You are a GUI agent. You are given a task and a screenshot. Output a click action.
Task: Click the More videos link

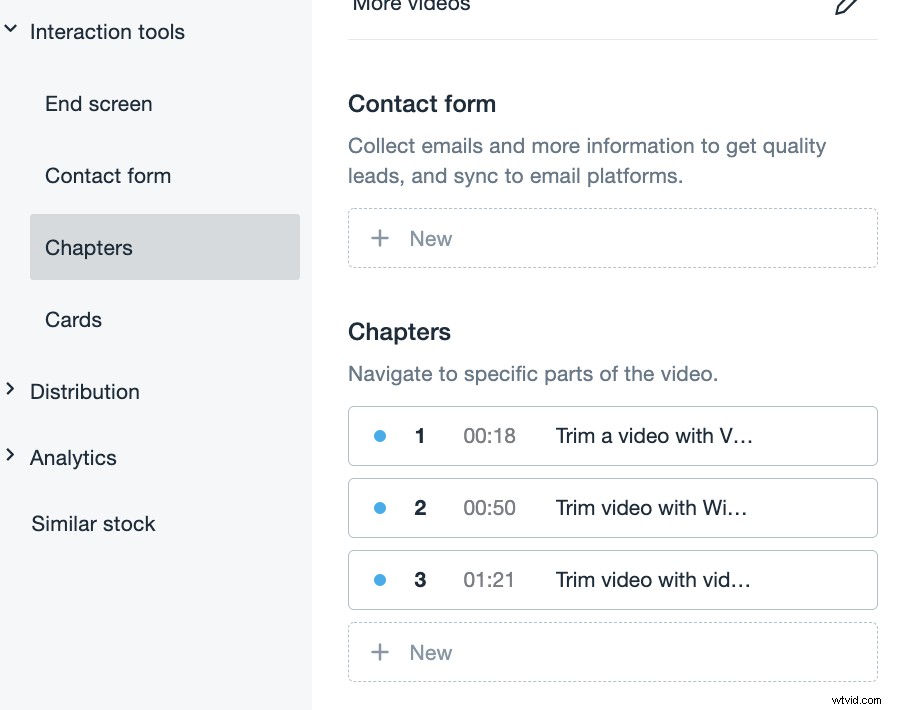point(410,6)
